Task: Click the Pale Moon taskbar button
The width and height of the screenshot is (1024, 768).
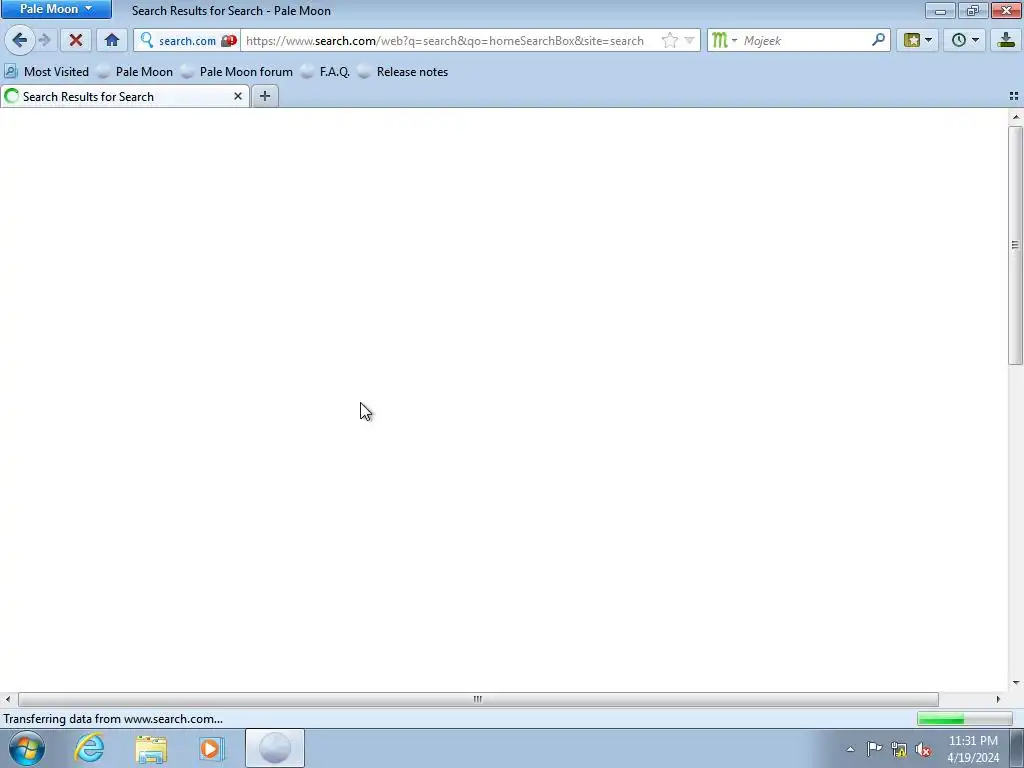Action: point(275,748)
